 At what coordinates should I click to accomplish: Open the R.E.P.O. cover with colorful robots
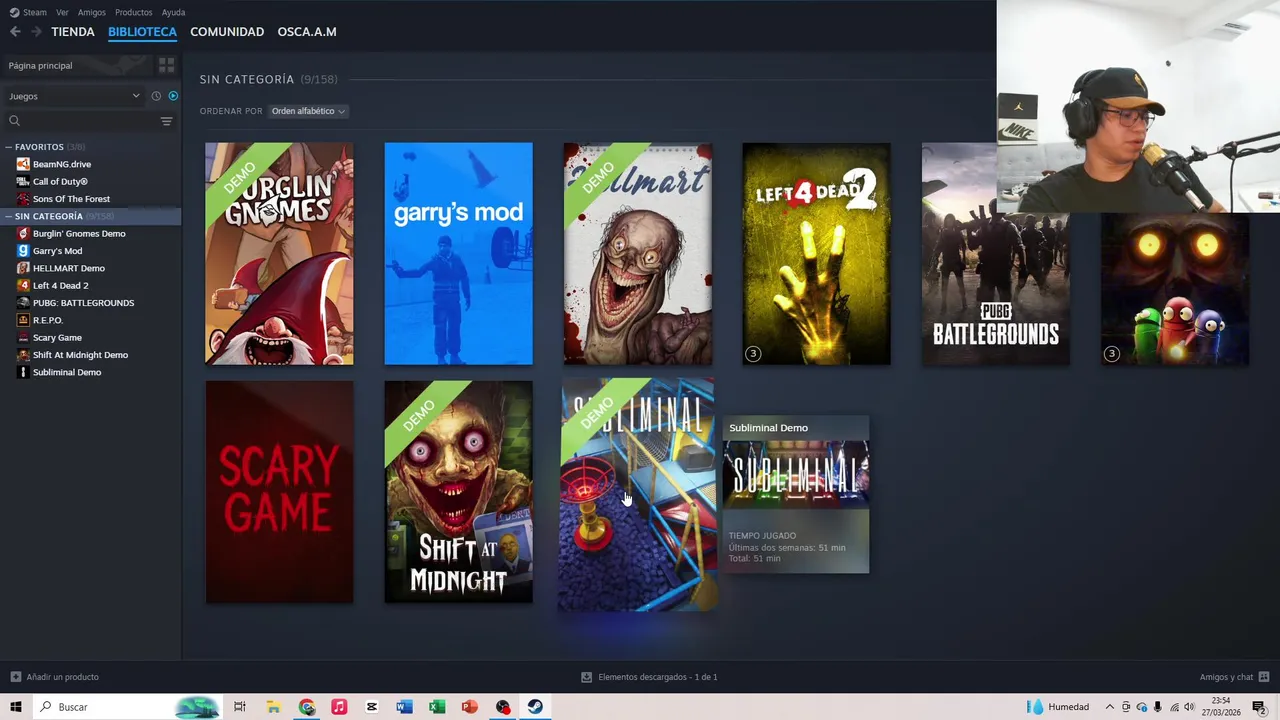(x=1175, y=290)
